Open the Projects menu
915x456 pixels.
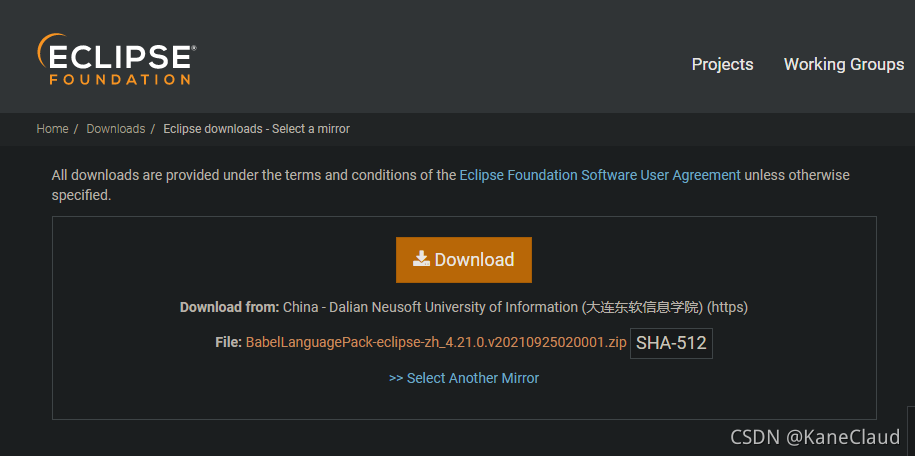coord(722,64)
